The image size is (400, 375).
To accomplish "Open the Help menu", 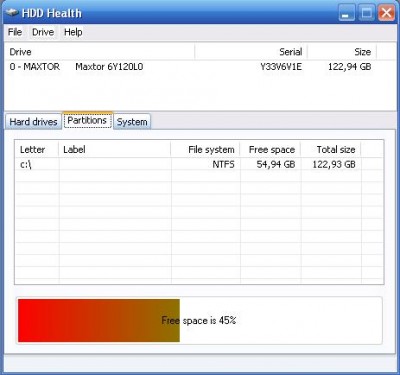I will [x=73, y=32].
